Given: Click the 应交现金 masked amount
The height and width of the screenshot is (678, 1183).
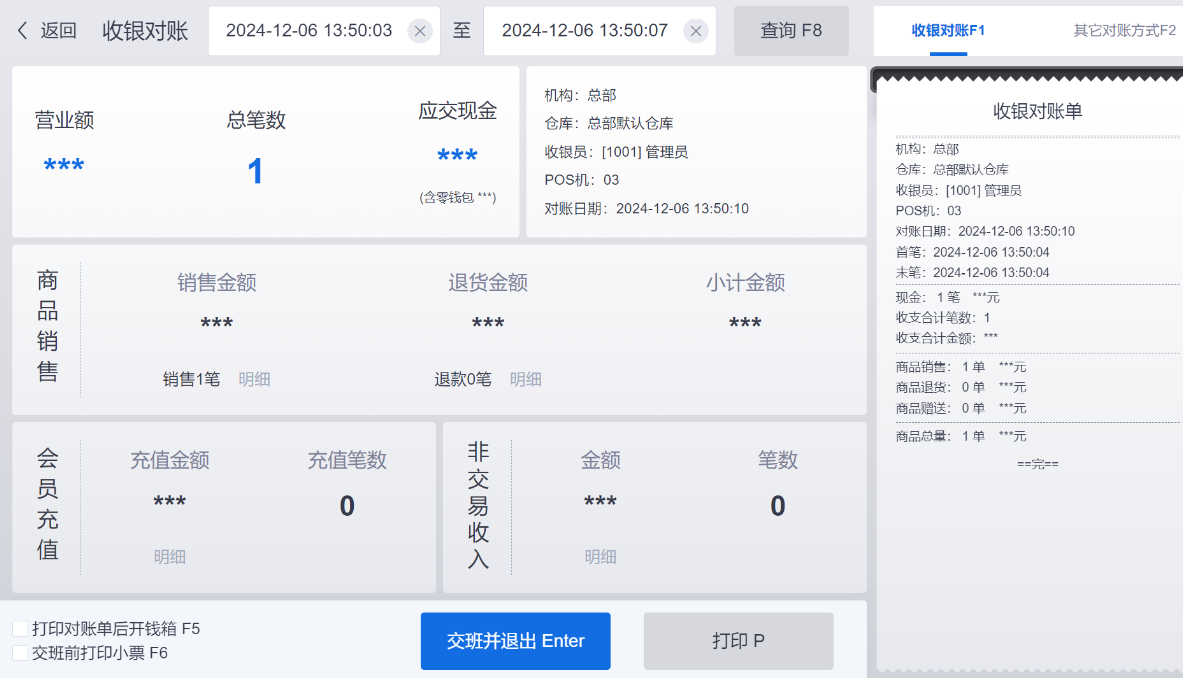Looking at the screenshot, I should (x=457, y=156).
